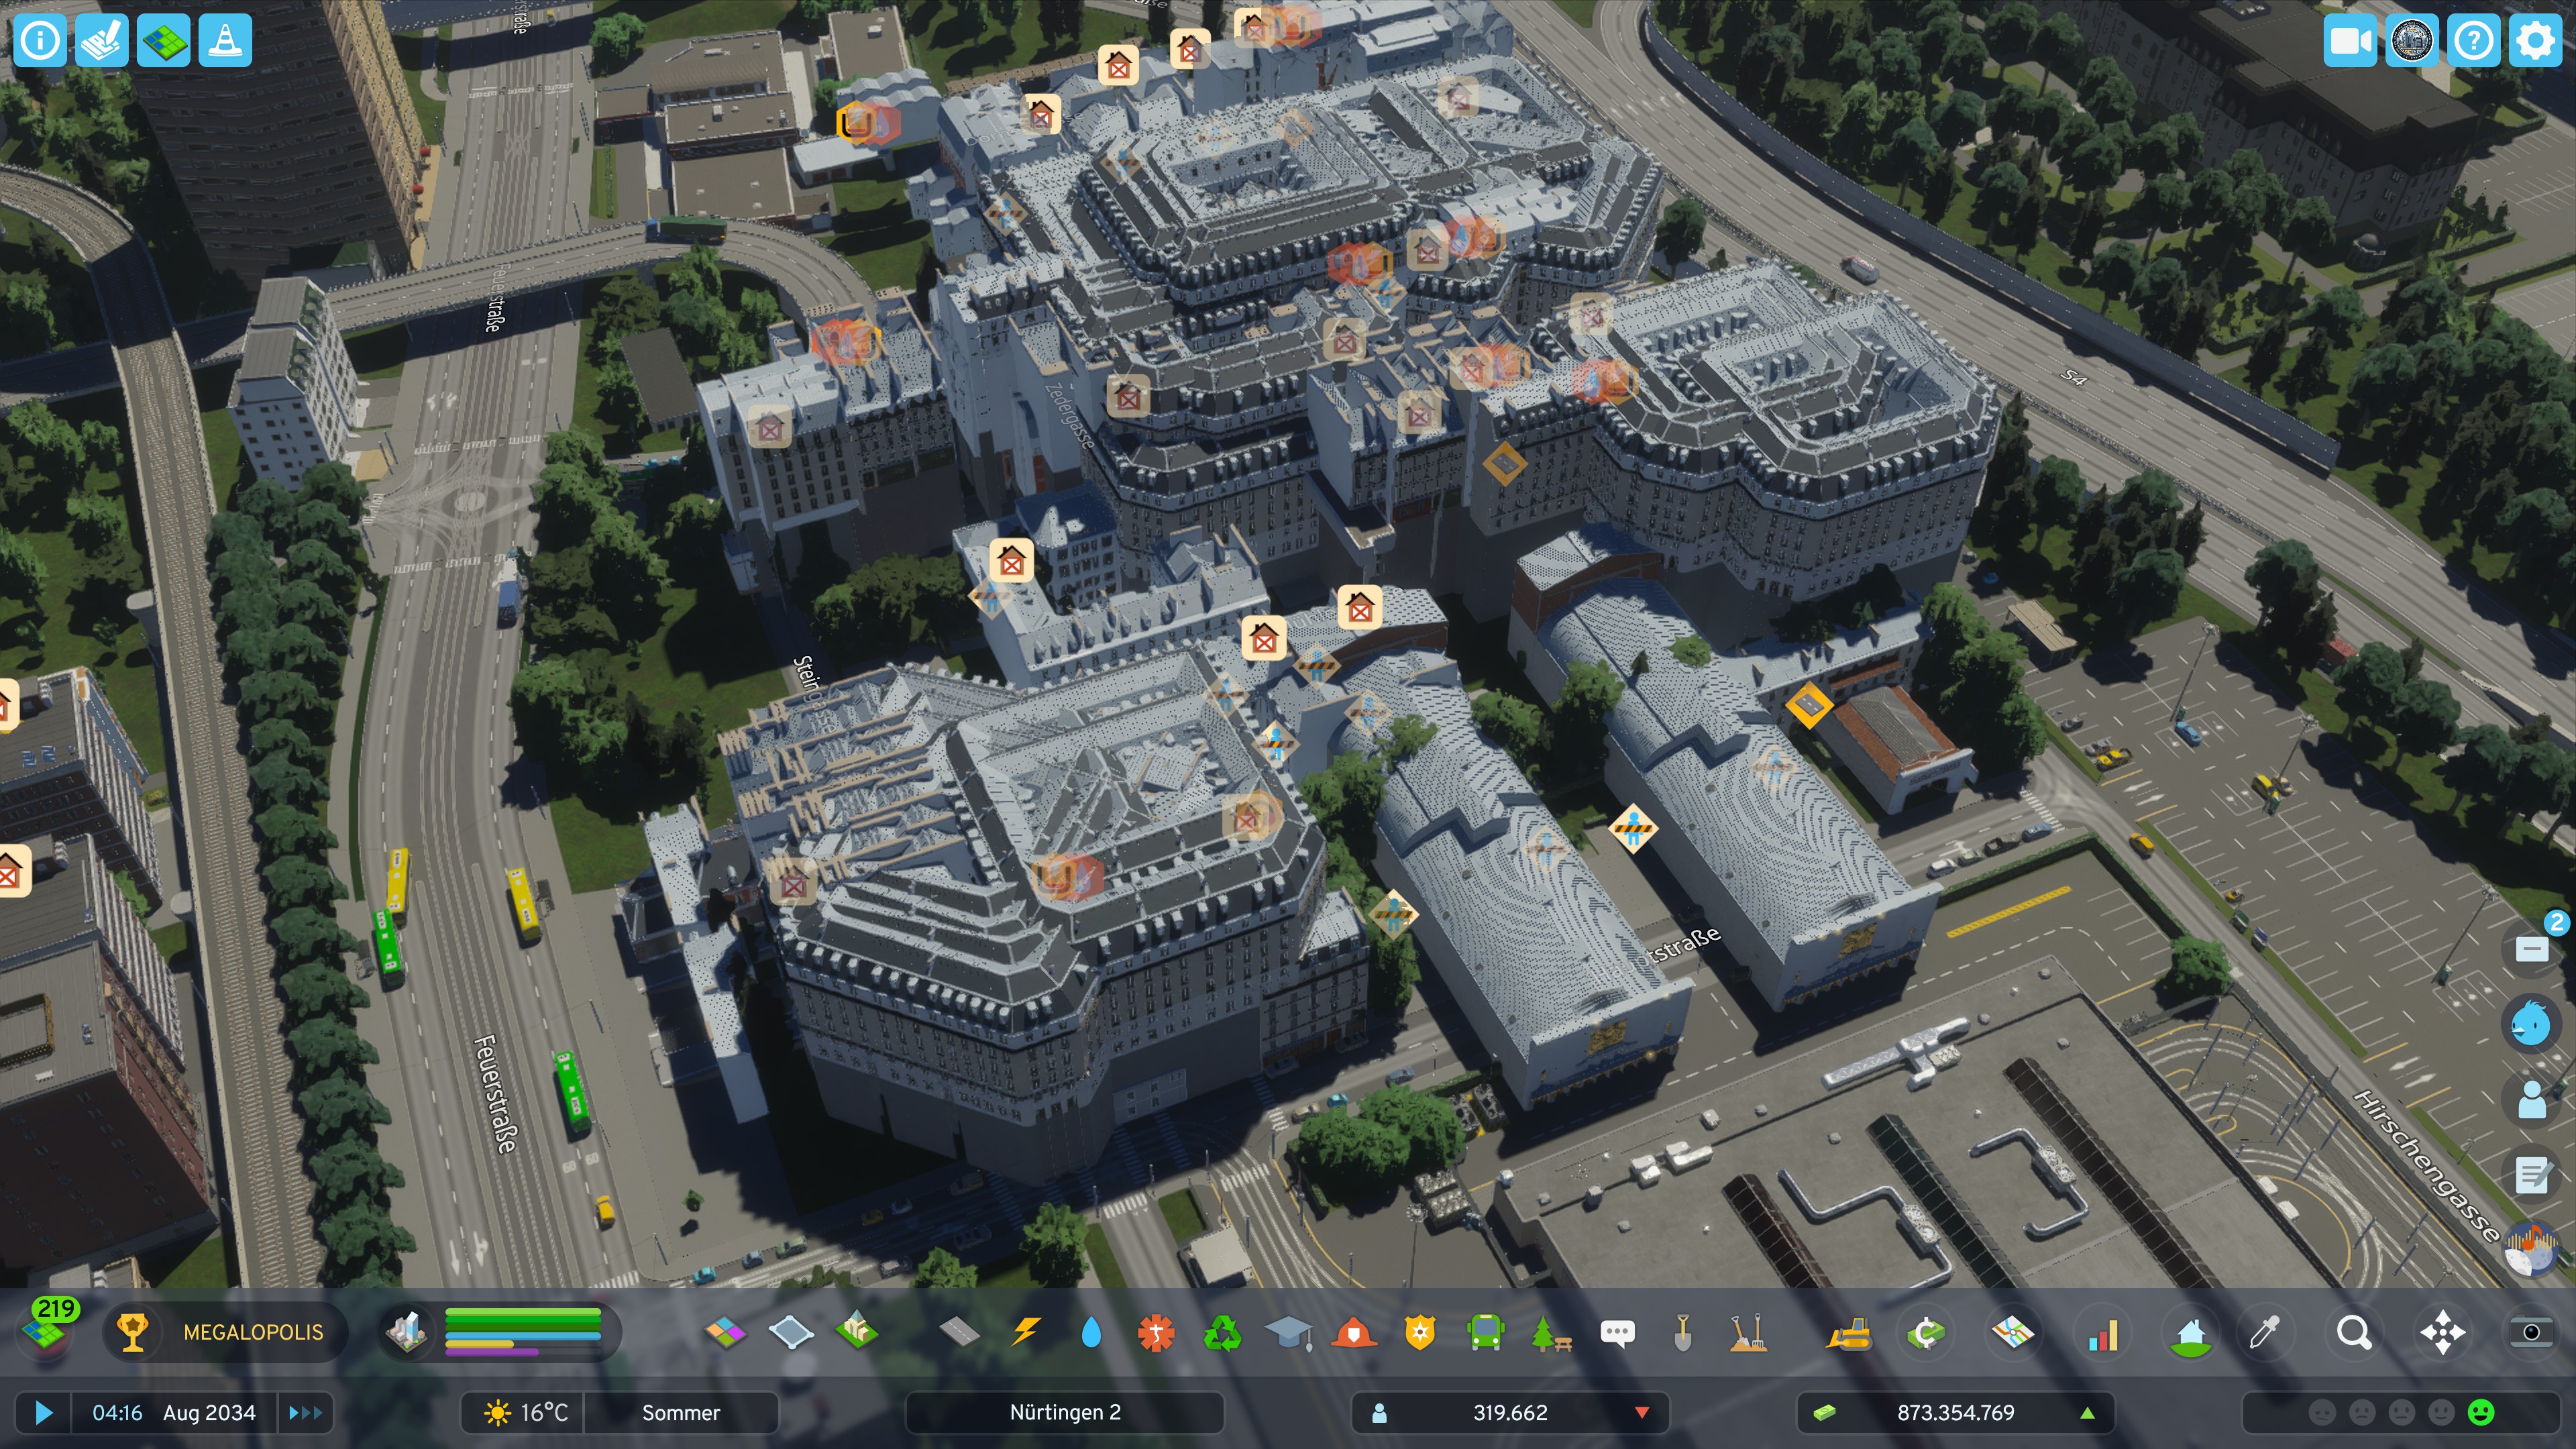Open Fire and Rescue menu
2576x1449 pixels.
click(1354, 1332)
